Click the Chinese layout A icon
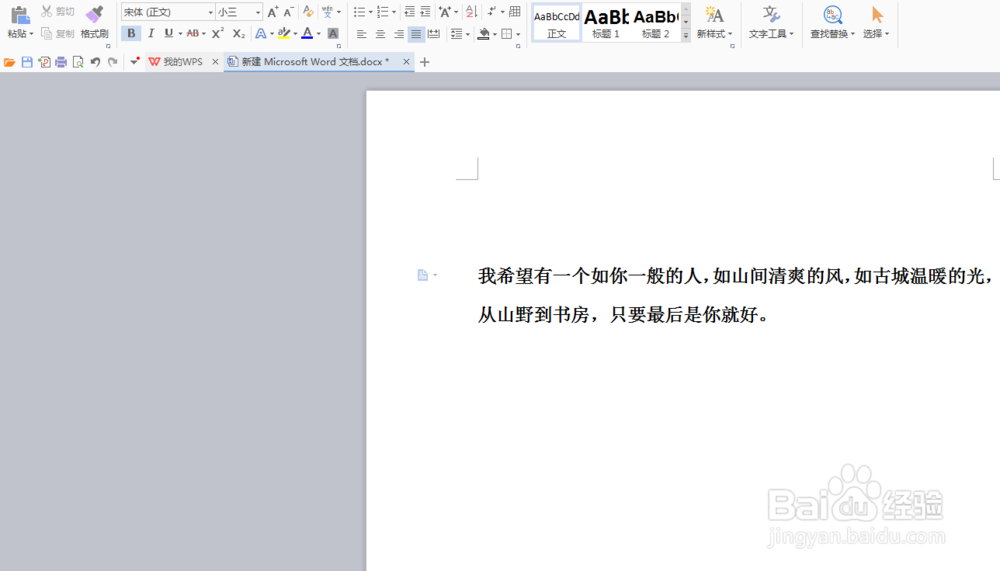This screenshot has width=1000, height=571. [x=445, y=11]
